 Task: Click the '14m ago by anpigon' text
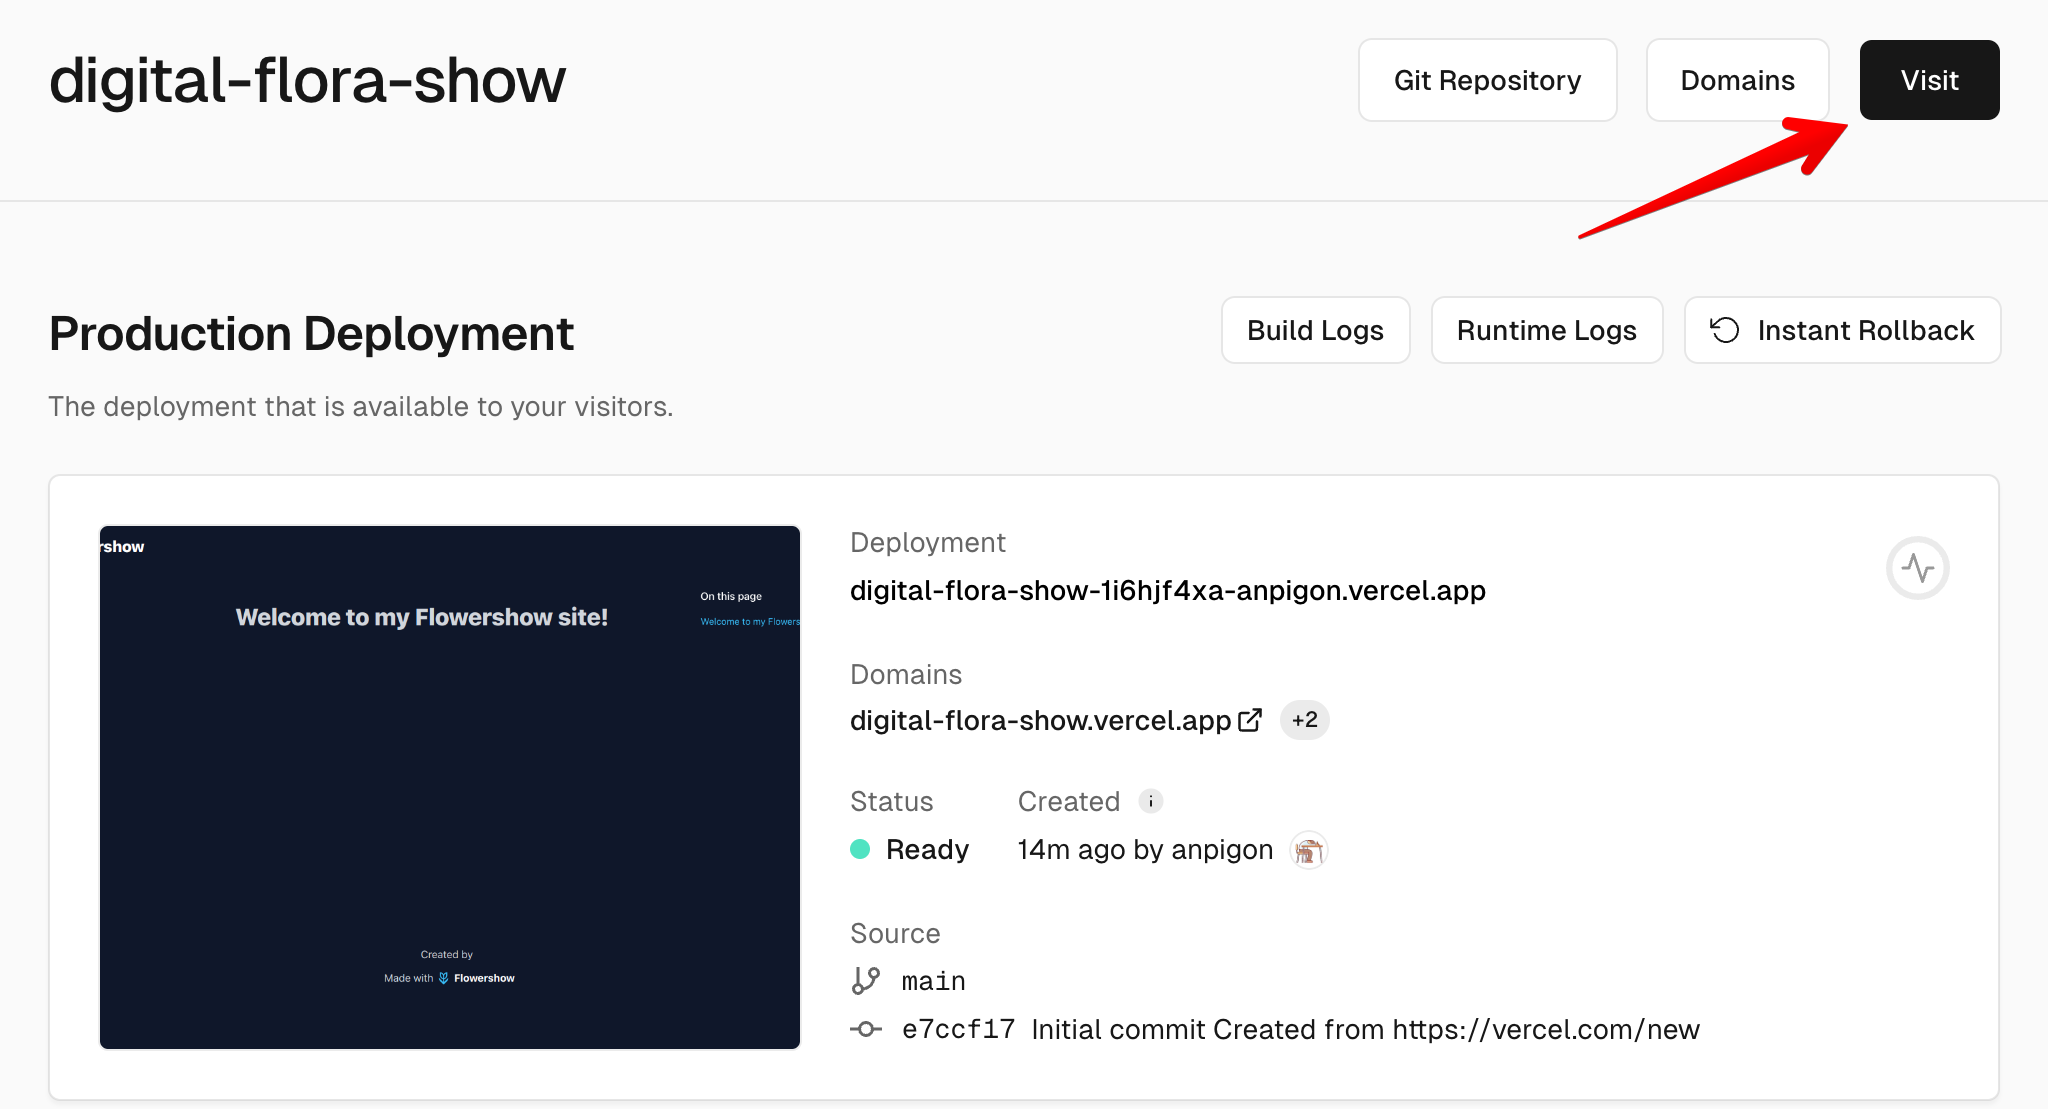1145,850
